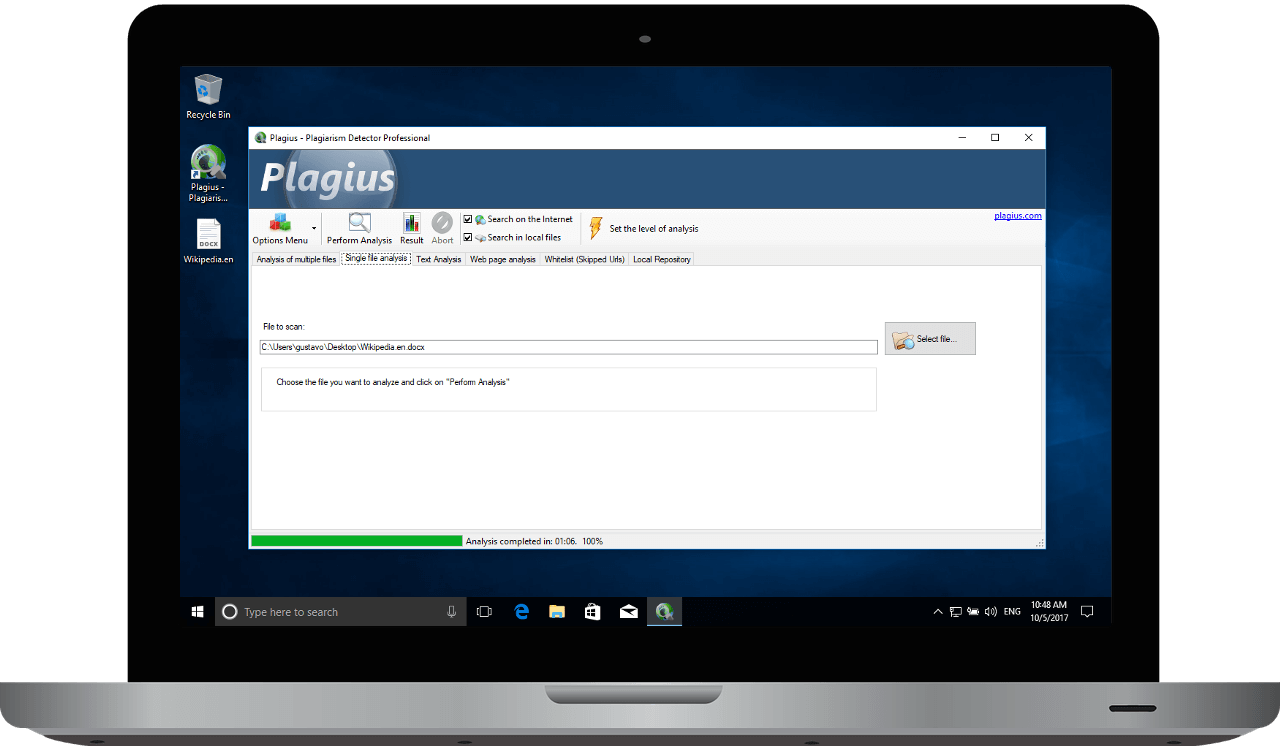Viewport: 1280px width, 746px height.
Task: Minimize the Plagius window
Action: click(x=961, y=138)
